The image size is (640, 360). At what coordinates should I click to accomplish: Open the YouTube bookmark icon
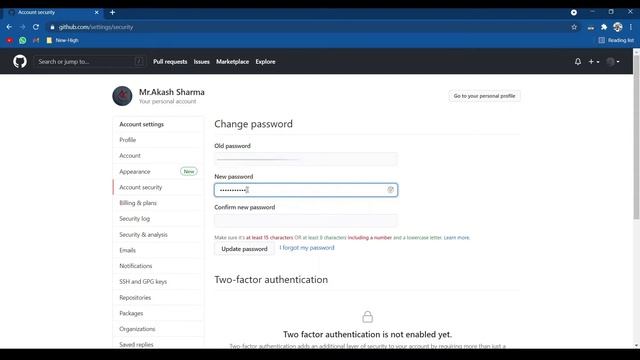tap(9, 40)
